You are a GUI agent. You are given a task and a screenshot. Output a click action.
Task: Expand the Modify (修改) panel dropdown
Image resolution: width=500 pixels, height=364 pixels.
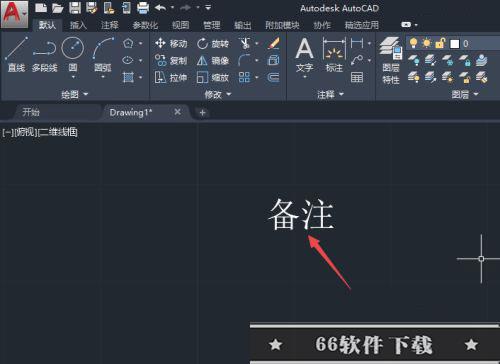tap(218, 95)
